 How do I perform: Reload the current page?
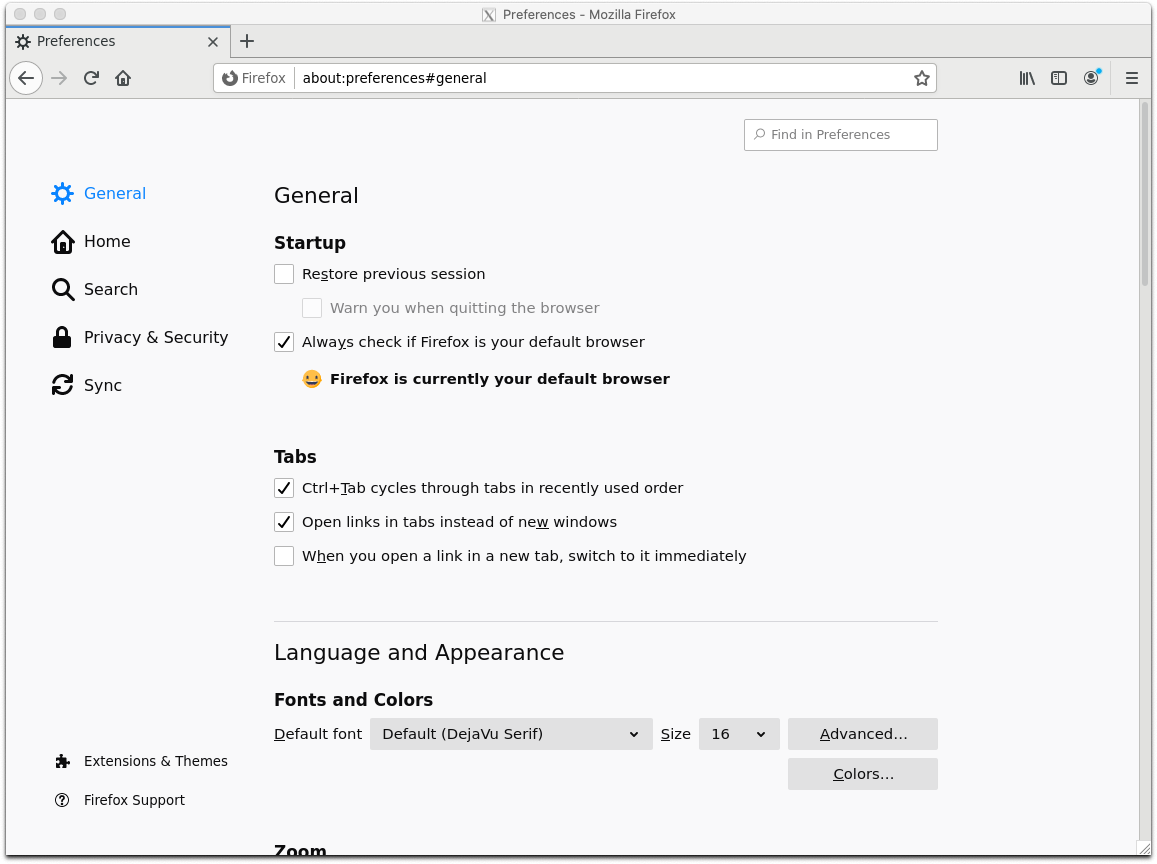[91, 78]
